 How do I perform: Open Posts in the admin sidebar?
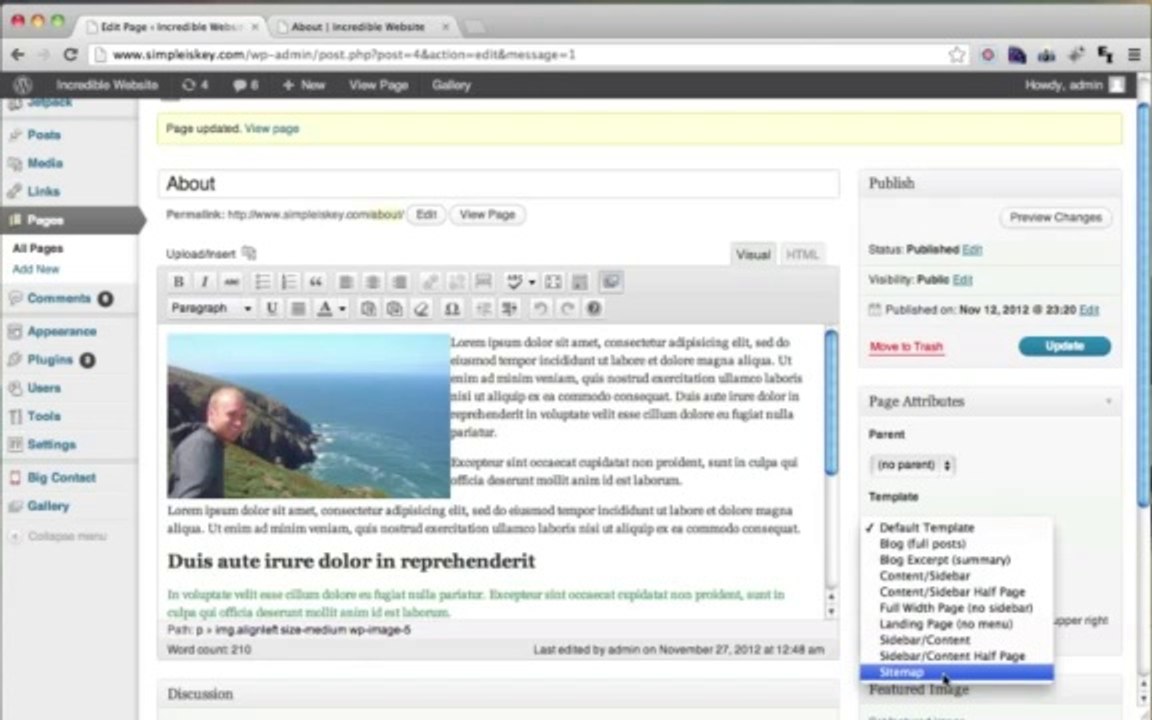coord(44,135)
